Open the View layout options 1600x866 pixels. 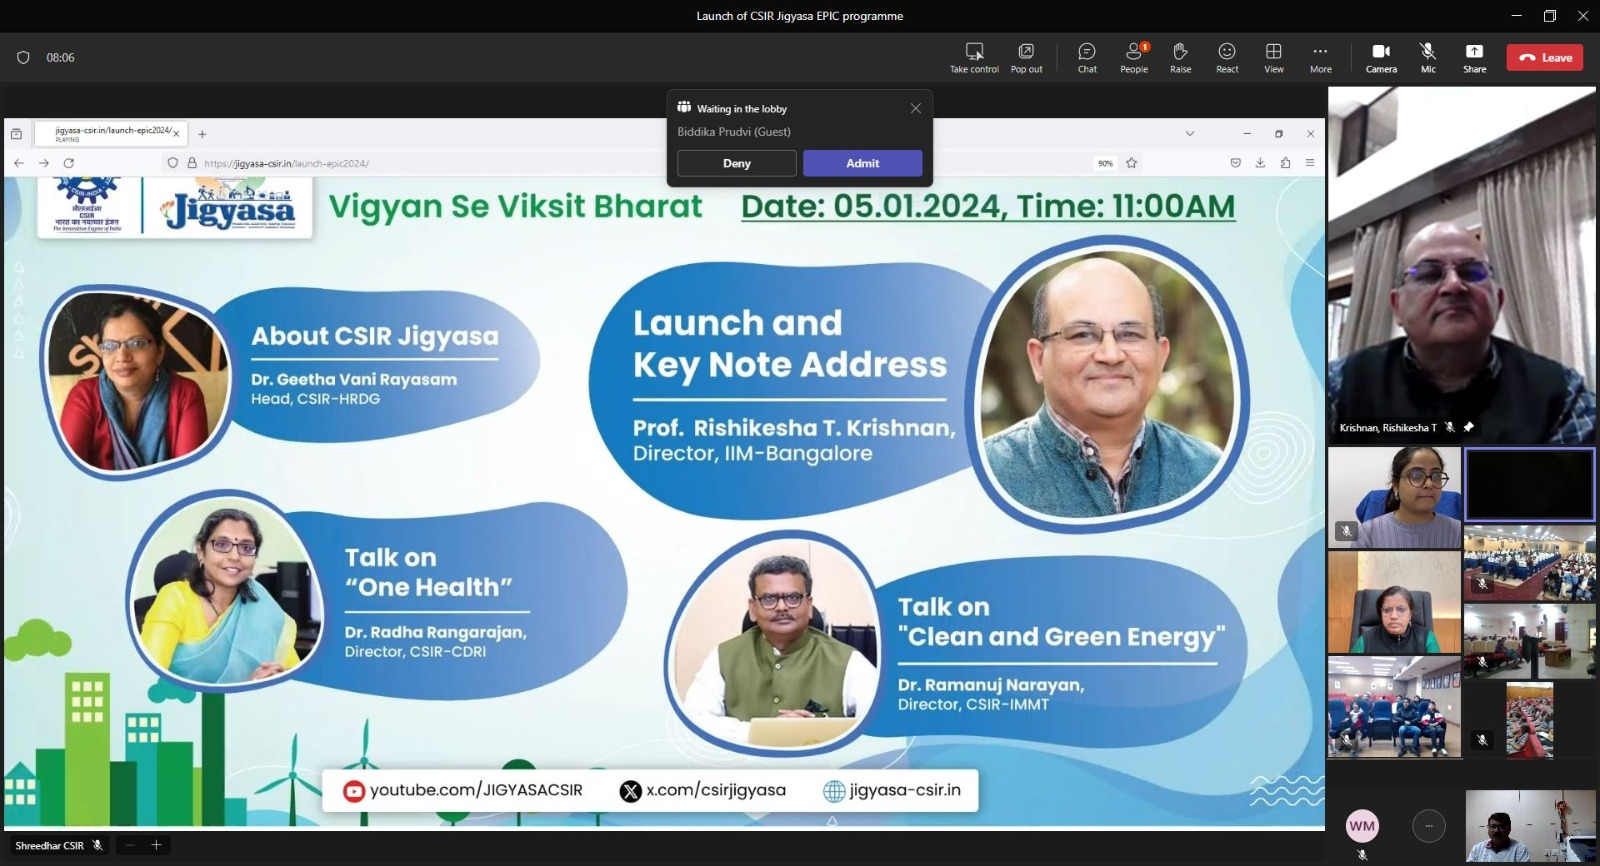pyautogui.click(x=1273, y=57)
